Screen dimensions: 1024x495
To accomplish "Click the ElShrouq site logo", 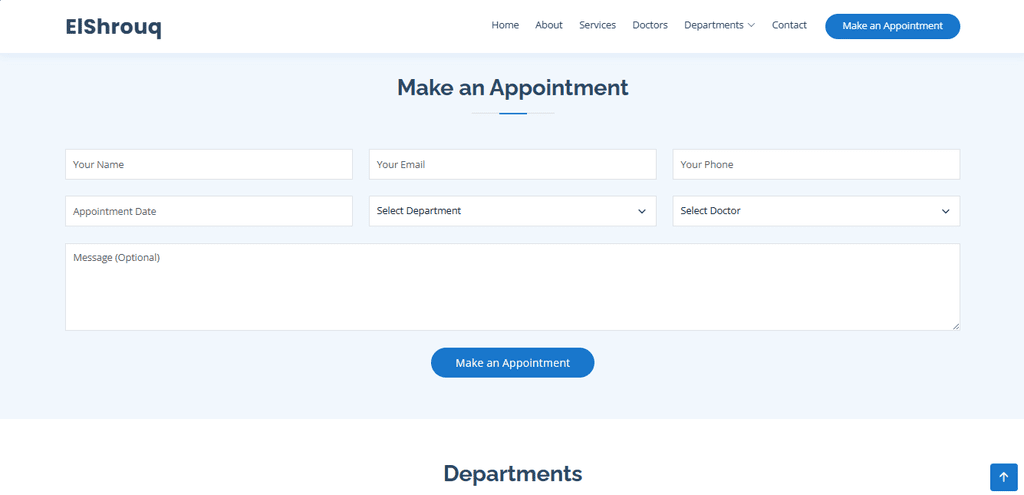I will click(x=113, y=27).
